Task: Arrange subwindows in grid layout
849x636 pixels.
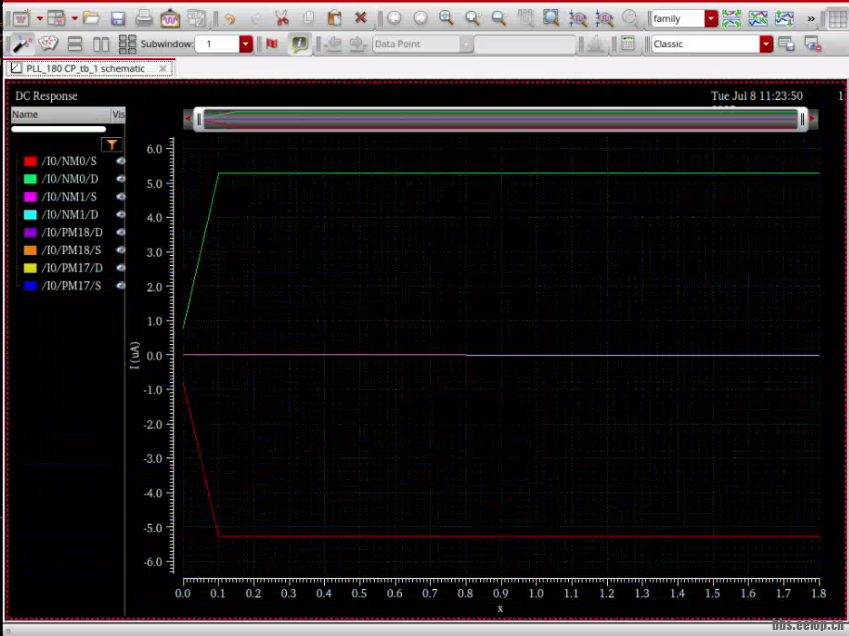Action: coord(127,44)
